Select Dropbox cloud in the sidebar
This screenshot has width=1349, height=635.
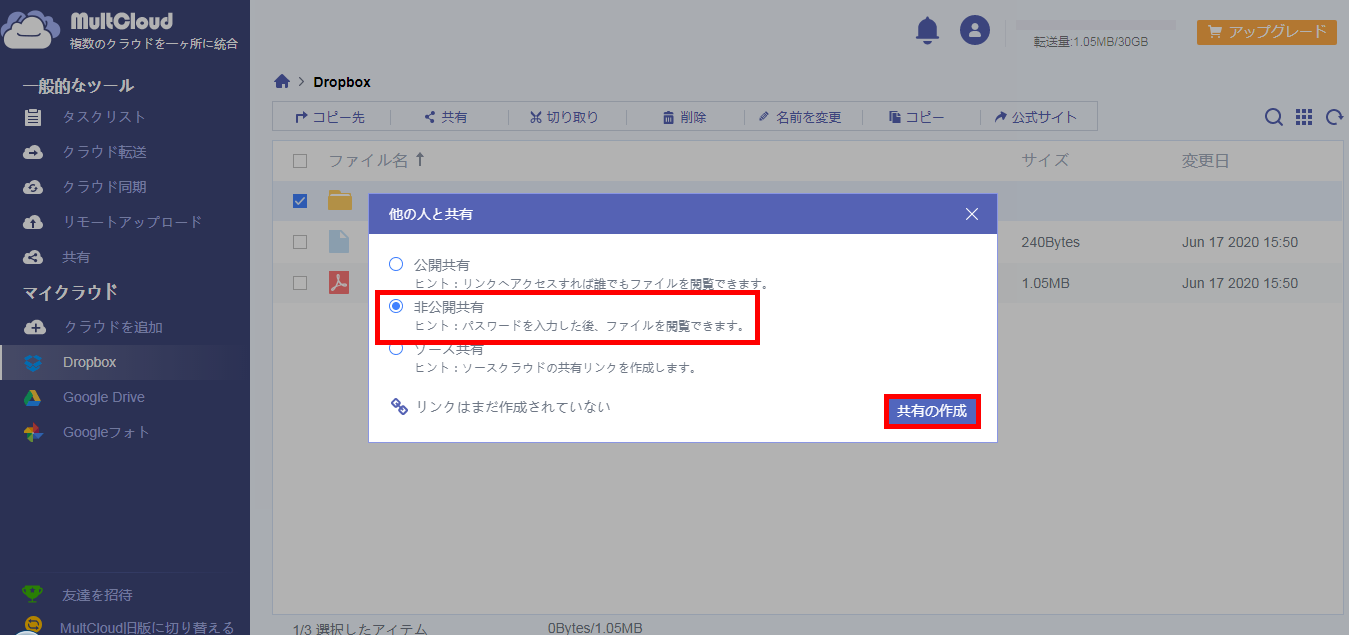[x=90, y=362]
